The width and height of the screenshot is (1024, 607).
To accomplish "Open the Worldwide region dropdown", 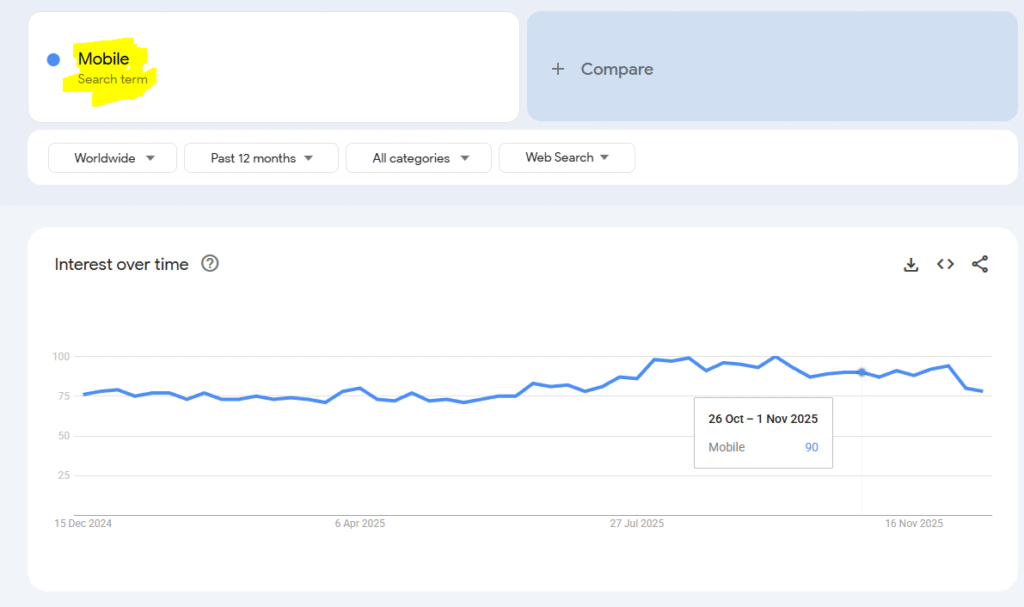I will point(113,158).
